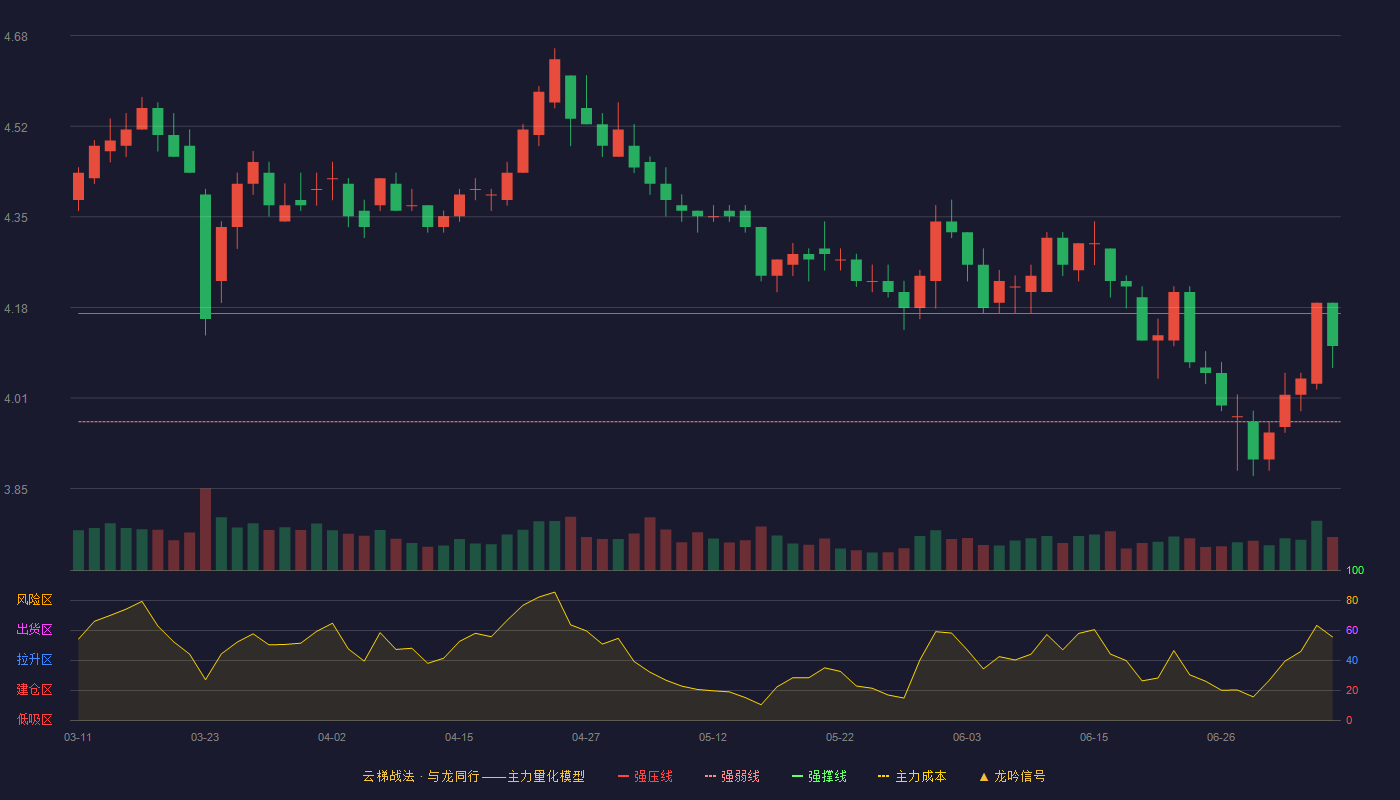The image size is (1400, 800).
Task: Click the tallest volume bar
Action: click(x=205, y=529)
